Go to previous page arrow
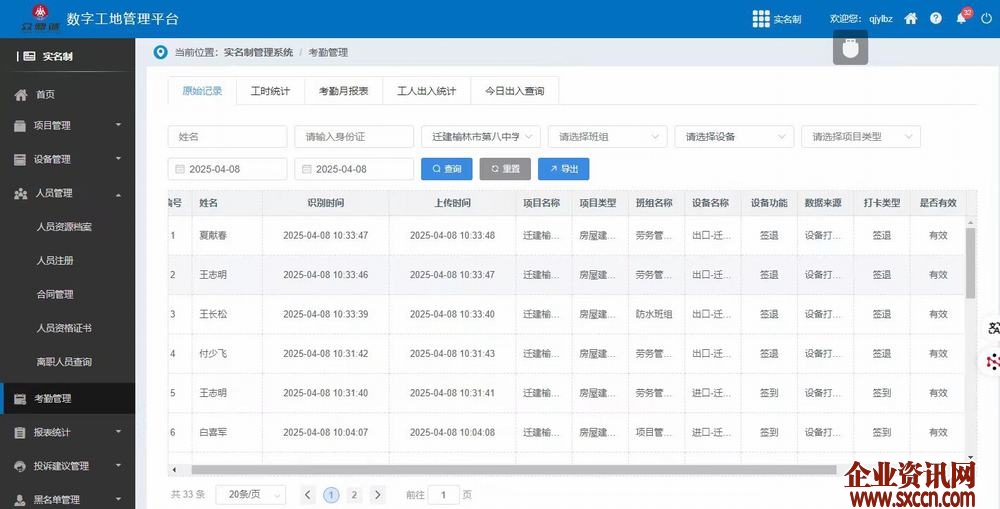This screenshot has width=1000, height=509. coord(307,494)
